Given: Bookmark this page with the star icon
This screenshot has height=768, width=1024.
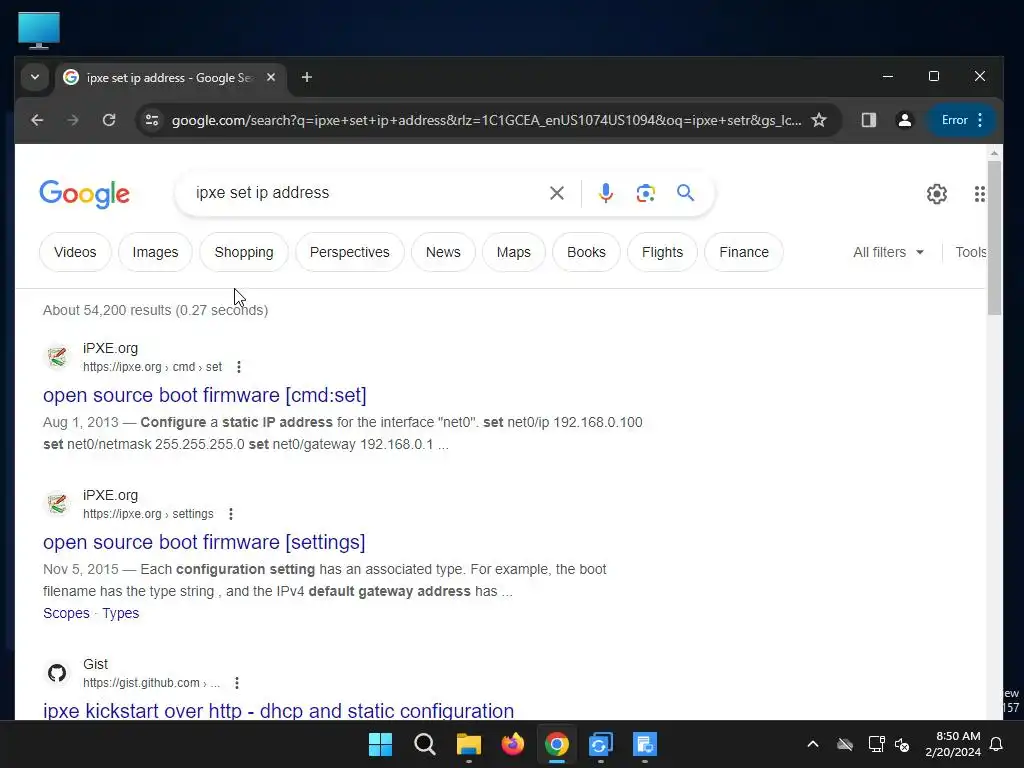Looking at the screenshot, I should pos(819,120).
